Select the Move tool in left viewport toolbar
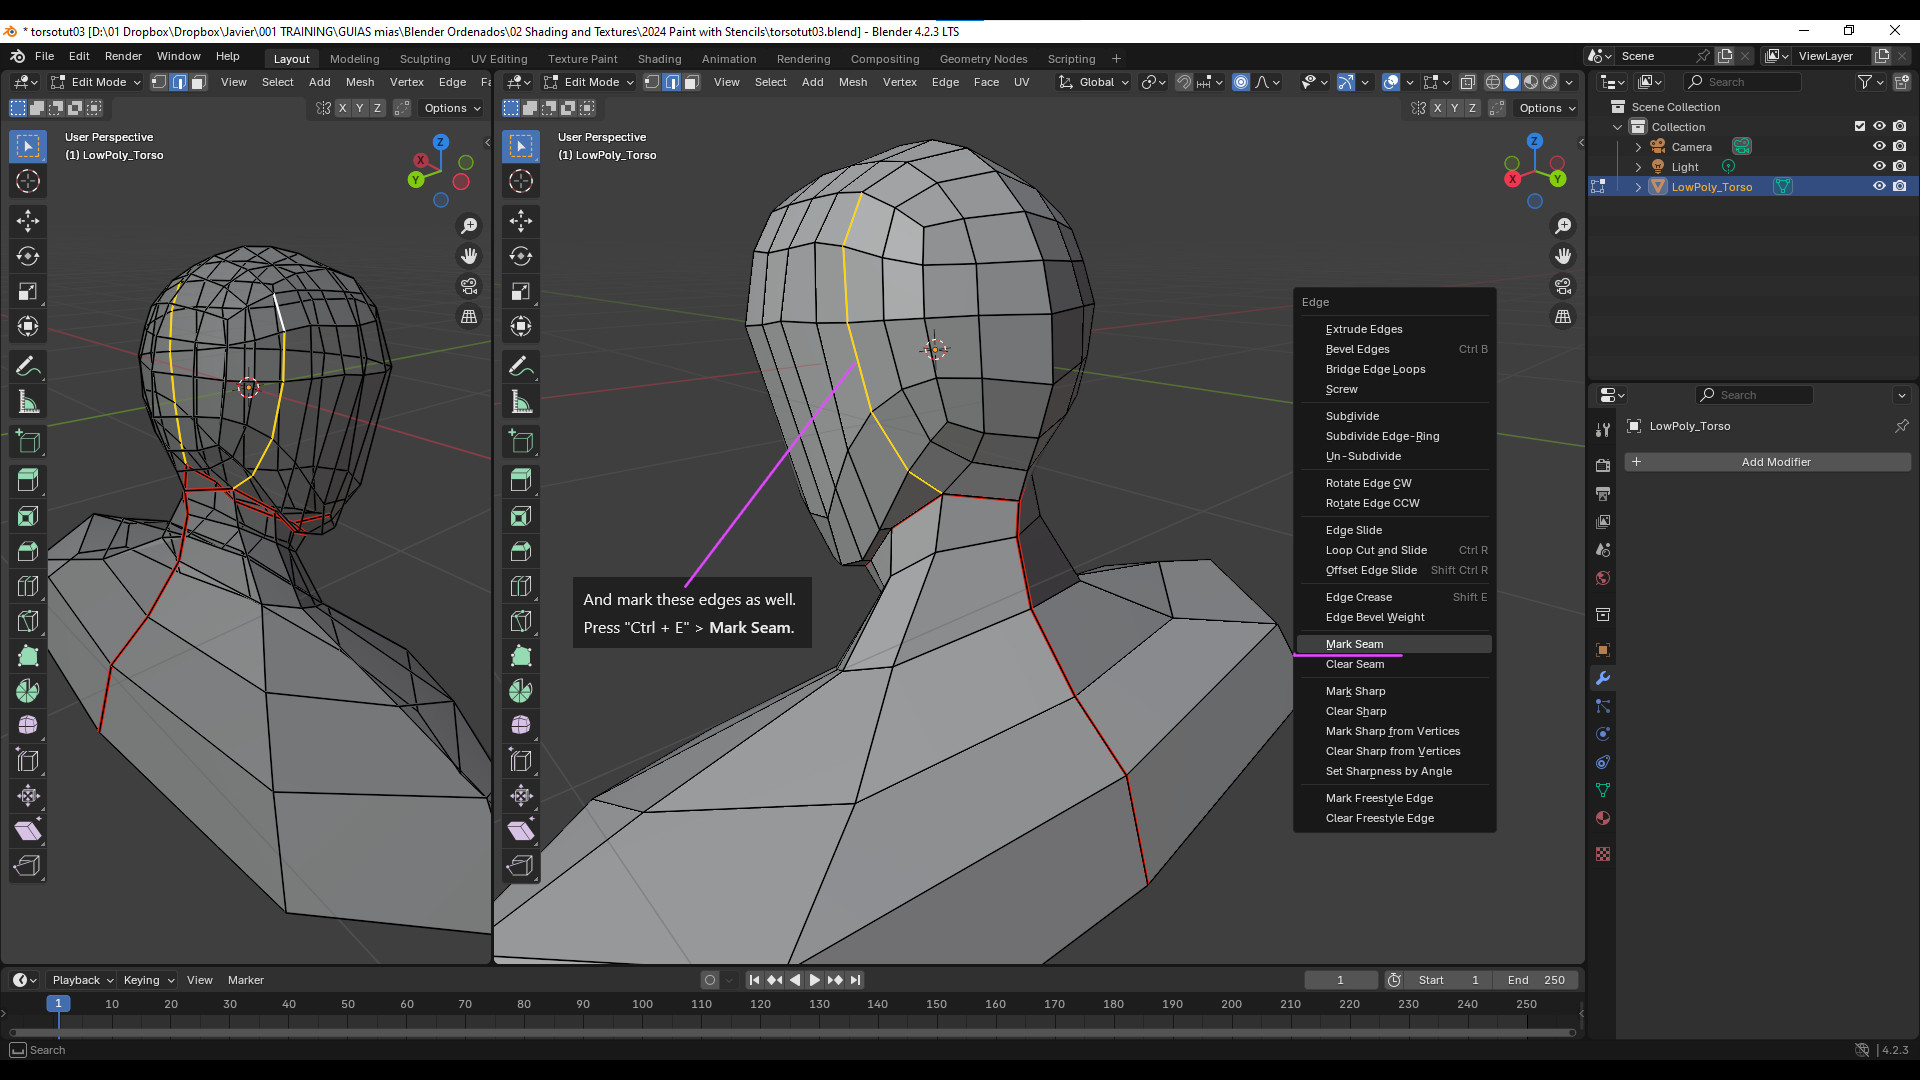The width and height of the screenshot is (1920, 1080). 28,221
